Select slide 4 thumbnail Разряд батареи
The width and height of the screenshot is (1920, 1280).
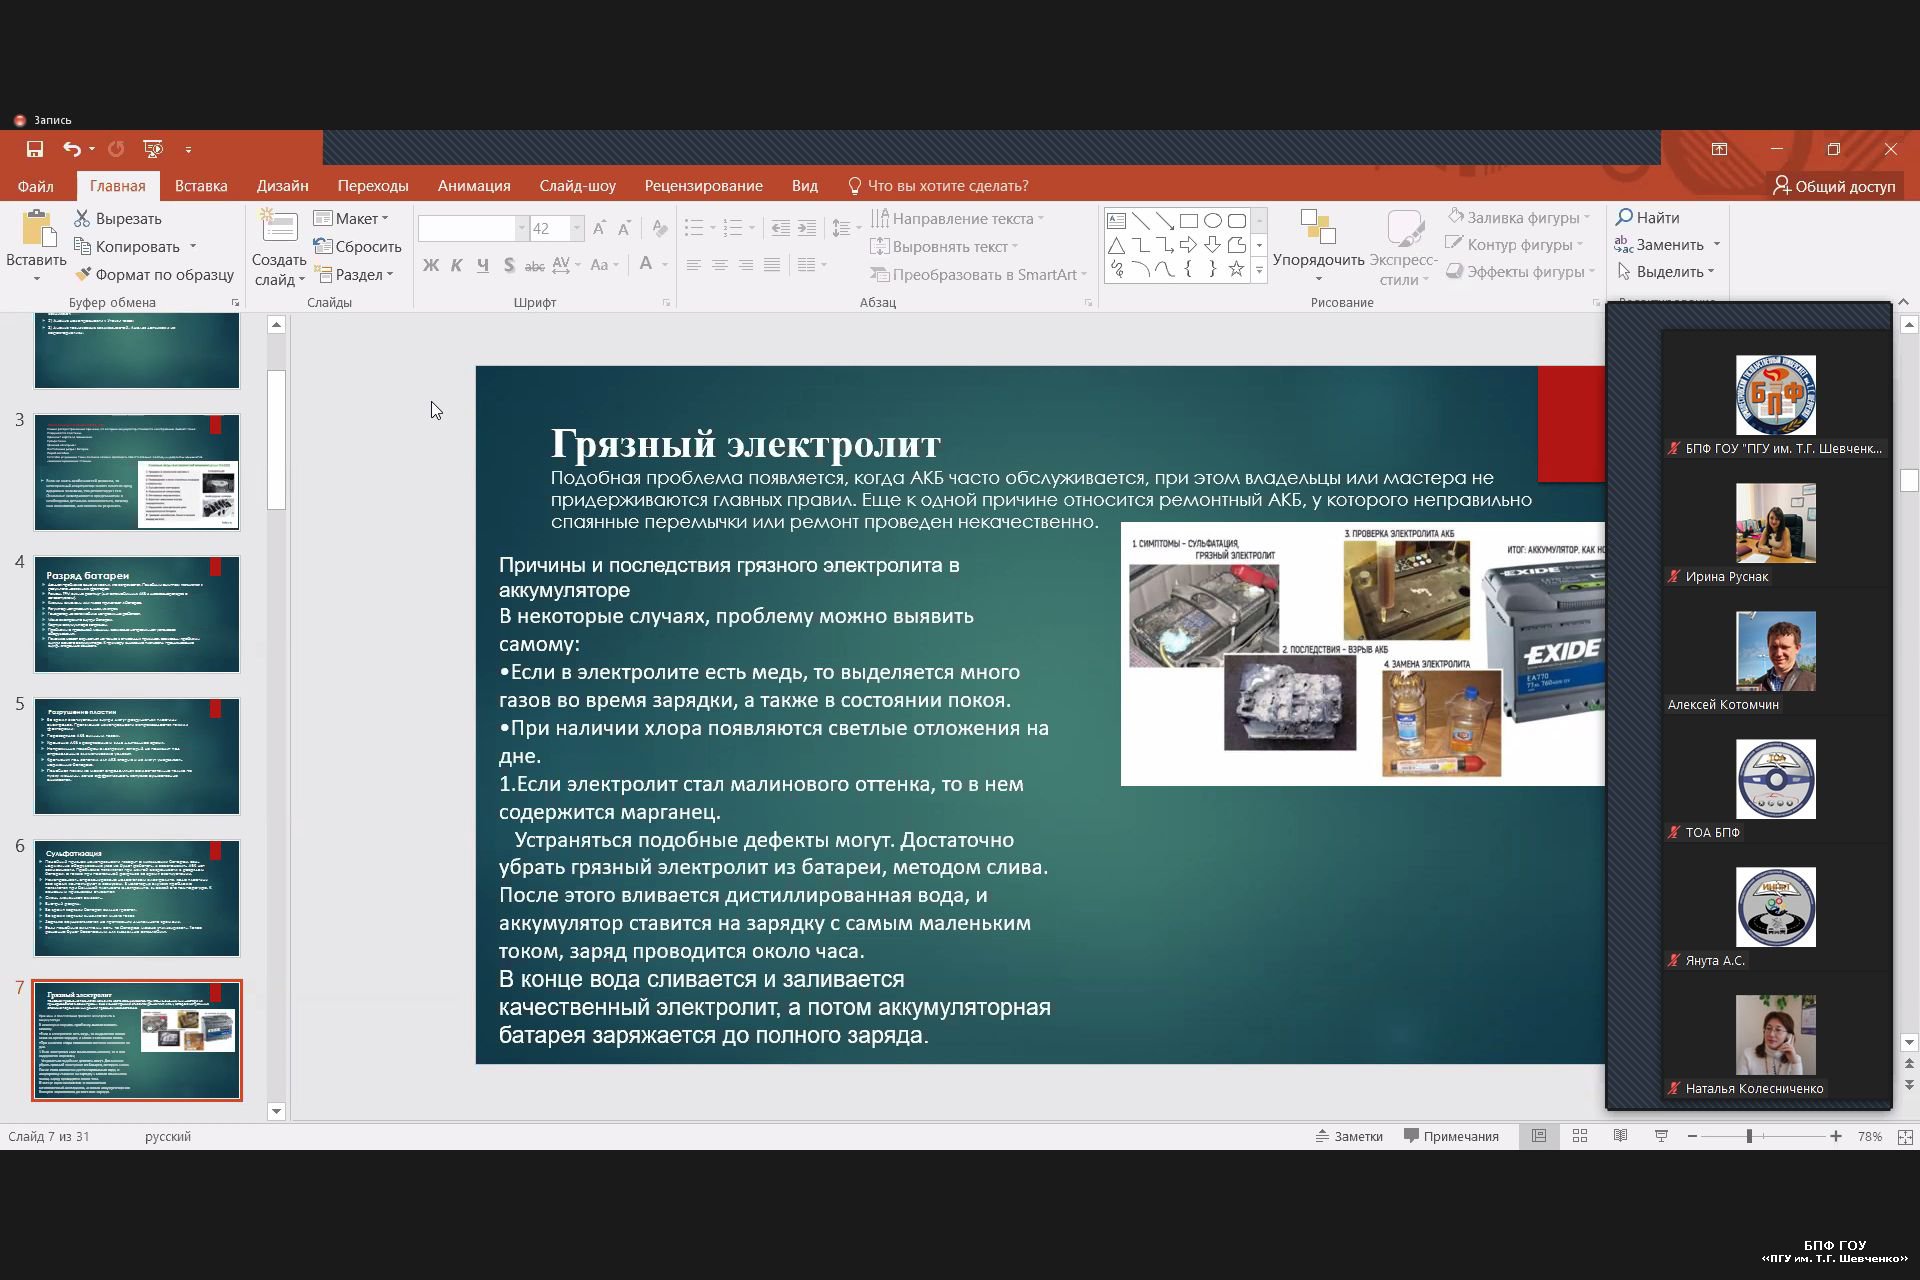137,614
